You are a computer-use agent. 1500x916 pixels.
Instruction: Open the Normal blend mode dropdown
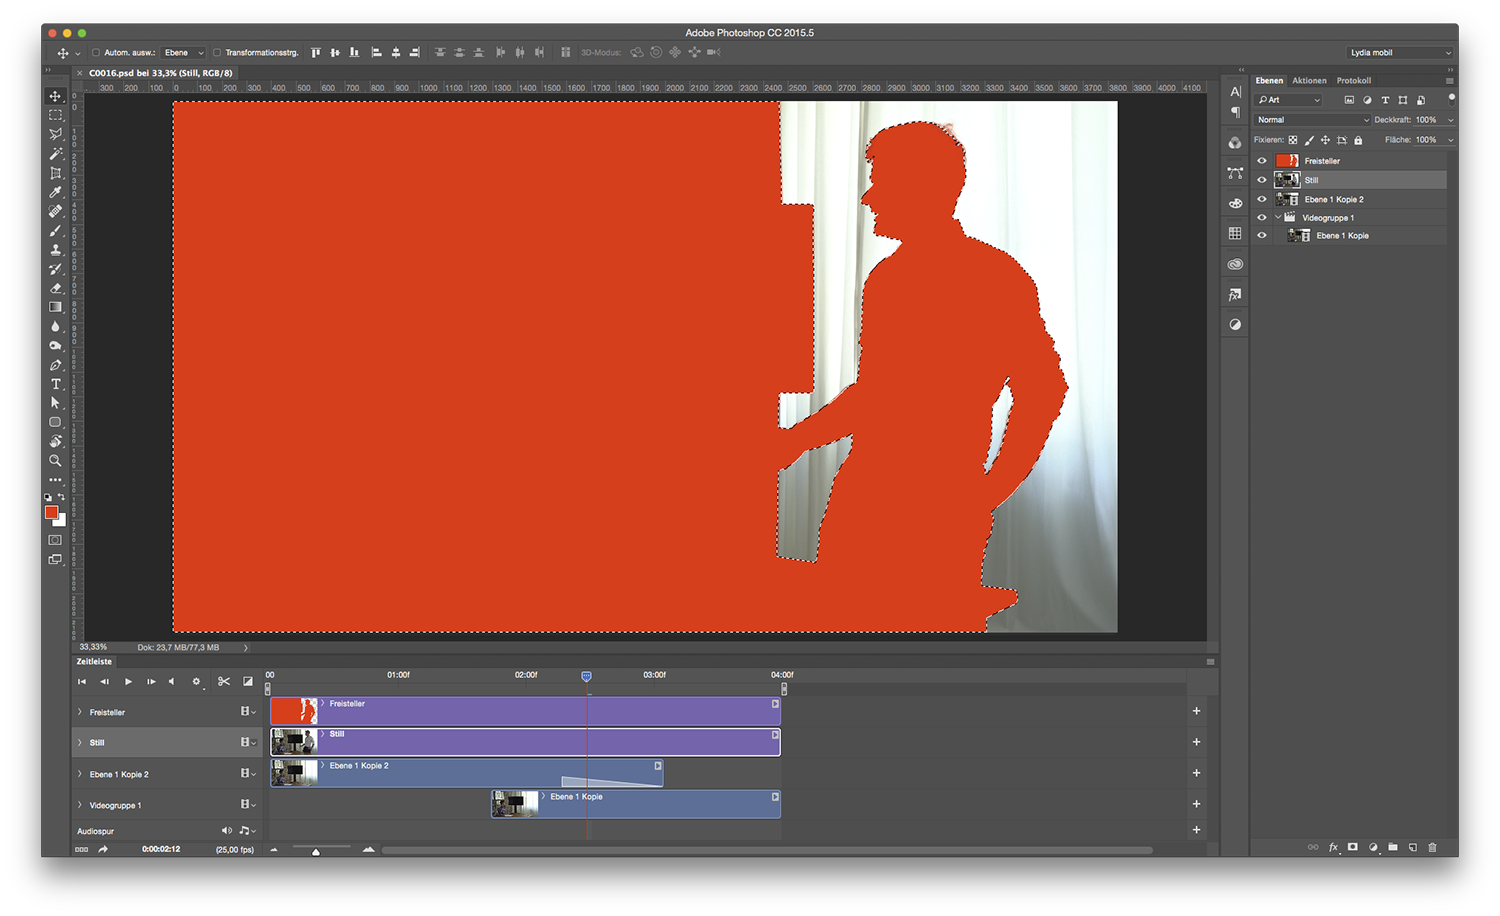click(1312, 120)
